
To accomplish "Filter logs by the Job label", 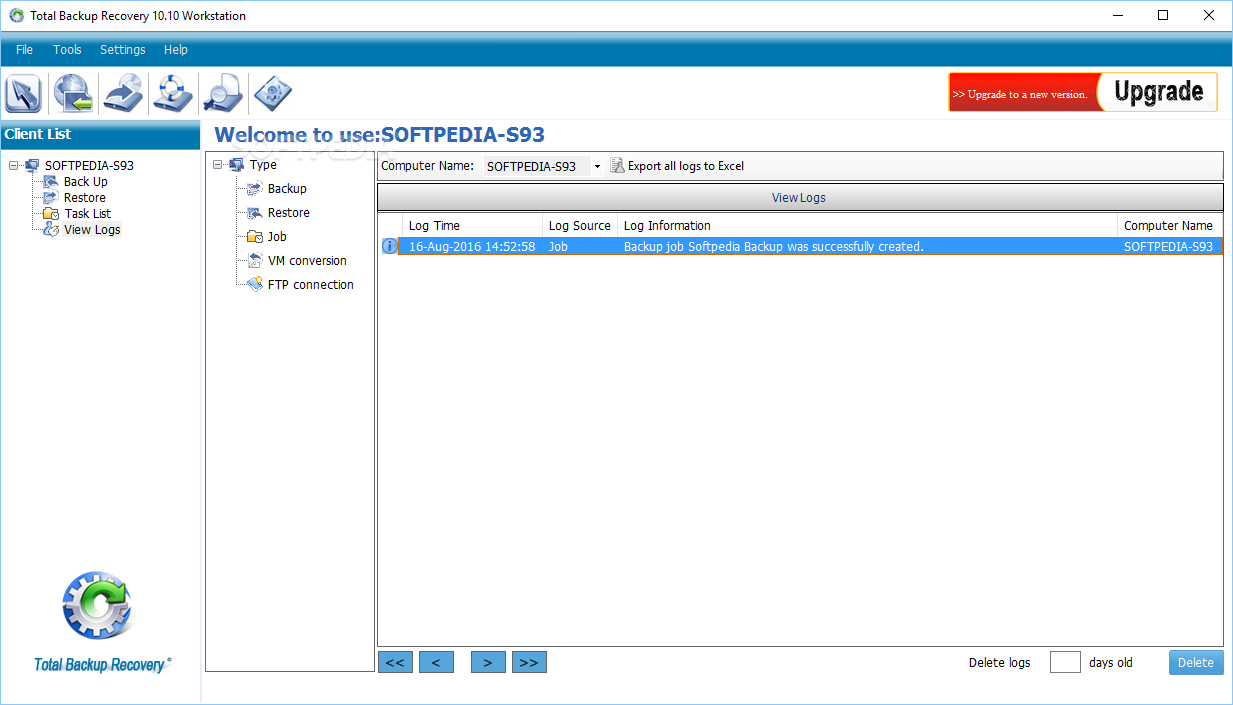I will (277, 237).
